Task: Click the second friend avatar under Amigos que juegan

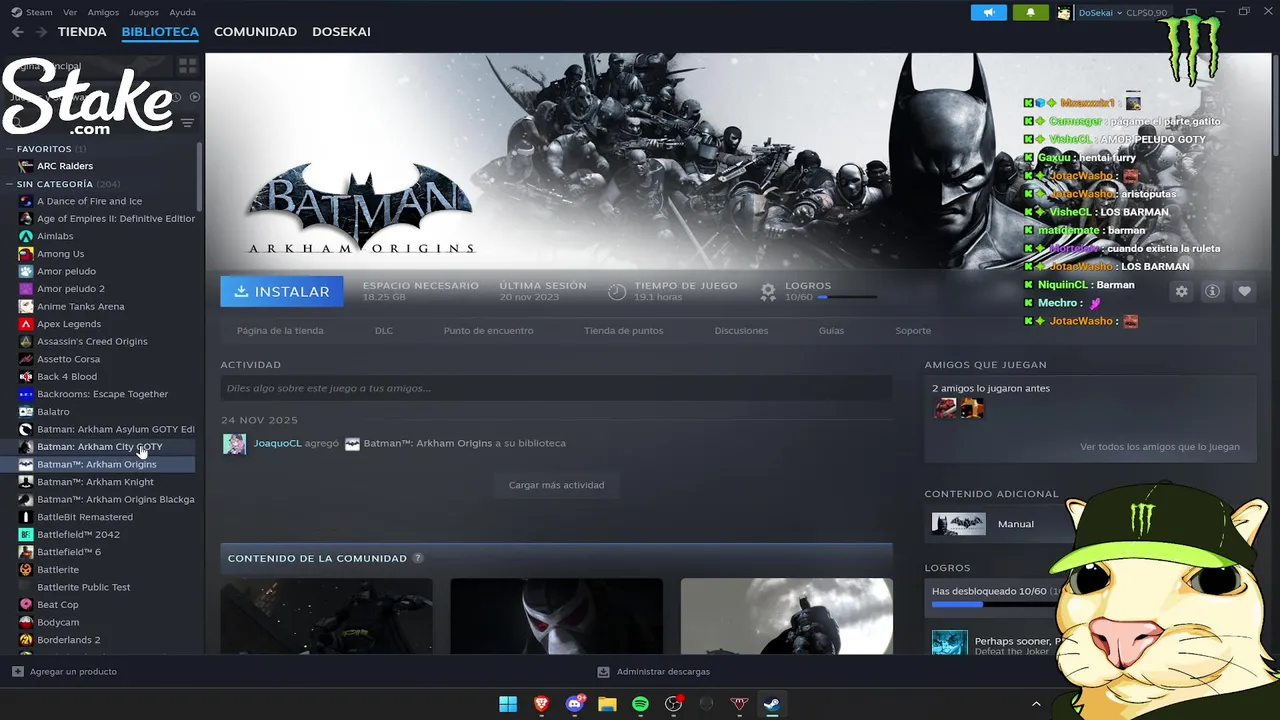Action: tap(972, 408)
